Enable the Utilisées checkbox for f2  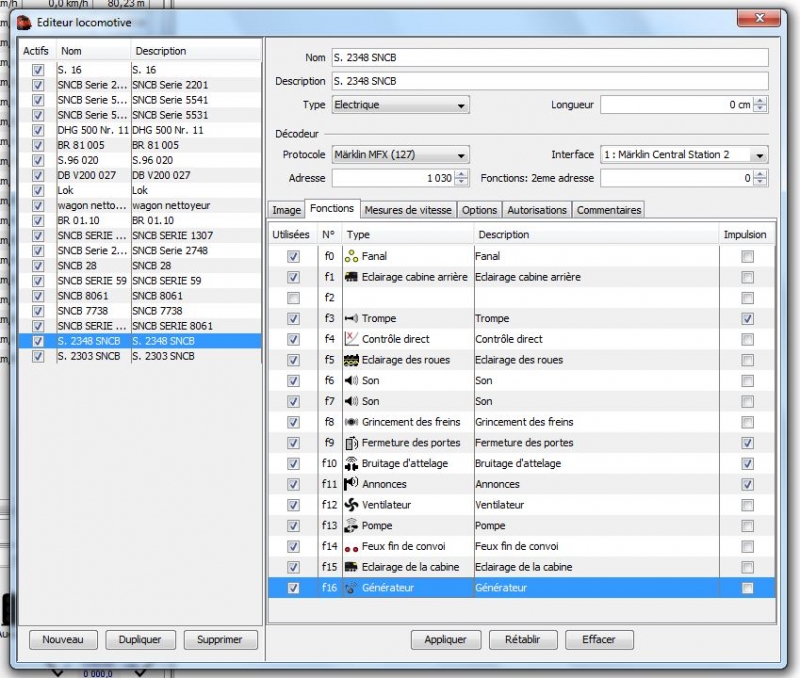(294, 298)
